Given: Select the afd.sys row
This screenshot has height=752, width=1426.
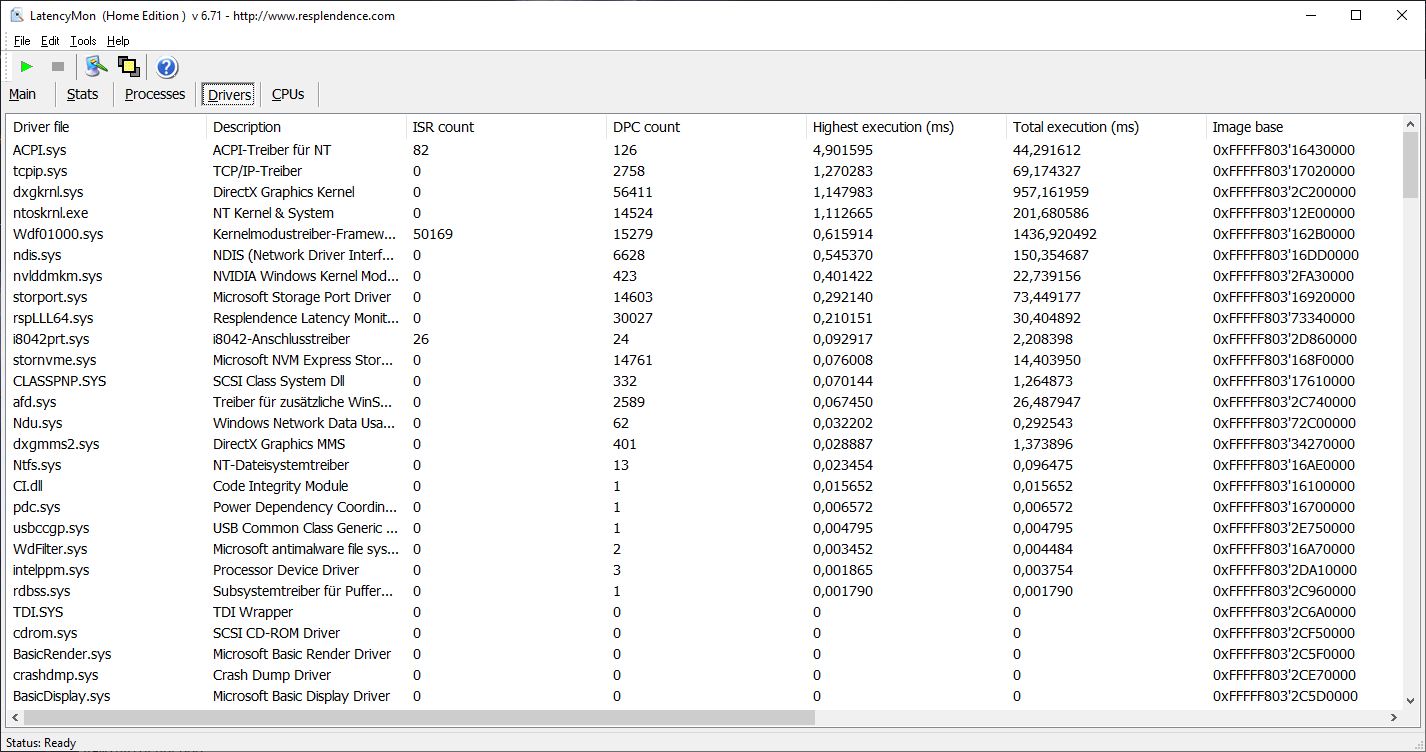Looking at the screenshot, I should tap(704, 402).
